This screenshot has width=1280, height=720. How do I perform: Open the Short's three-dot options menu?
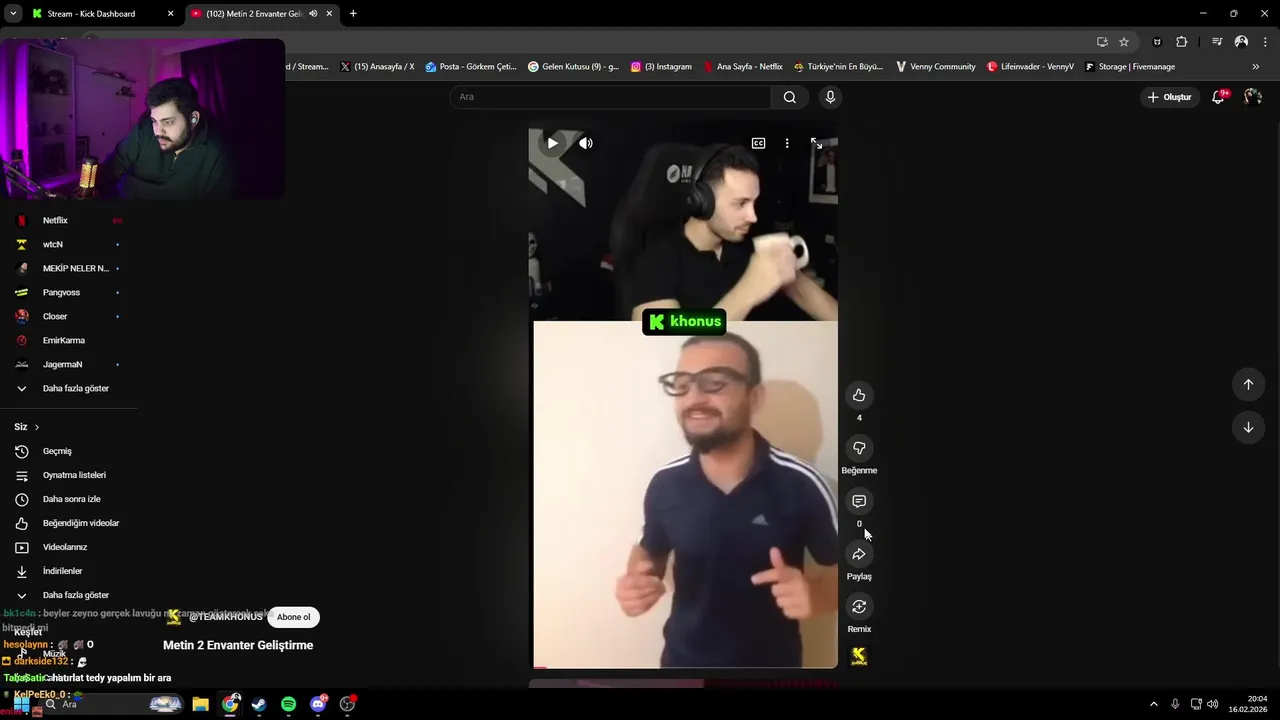[787, 143]
